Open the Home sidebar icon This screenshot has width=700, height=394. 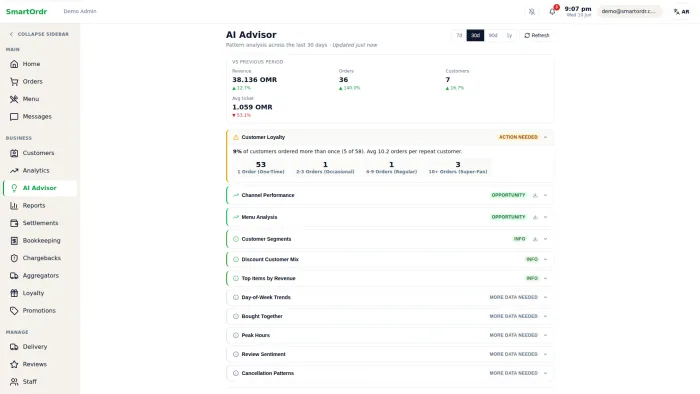tap(14, 64)
